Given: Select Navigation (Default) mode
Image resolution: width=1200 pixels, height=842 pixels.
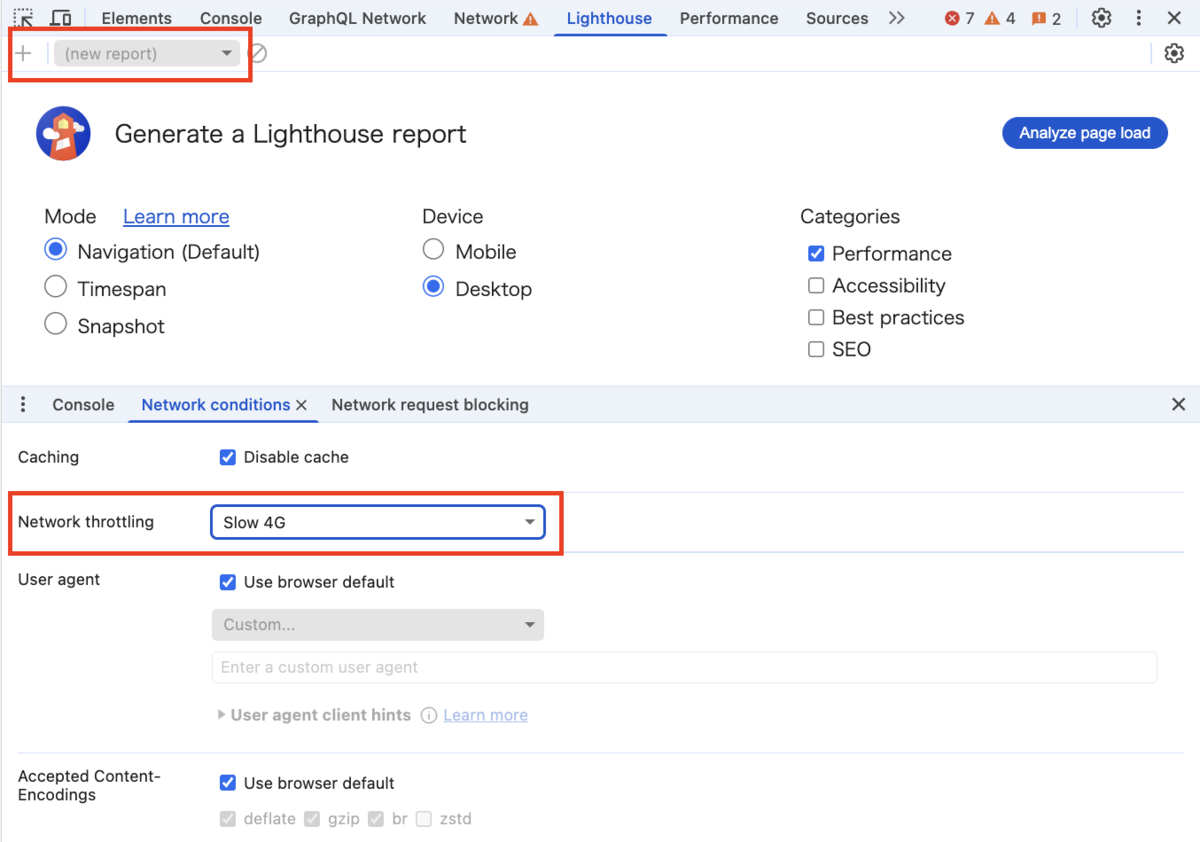Looking at the screenshot, I should coord(56,251).
